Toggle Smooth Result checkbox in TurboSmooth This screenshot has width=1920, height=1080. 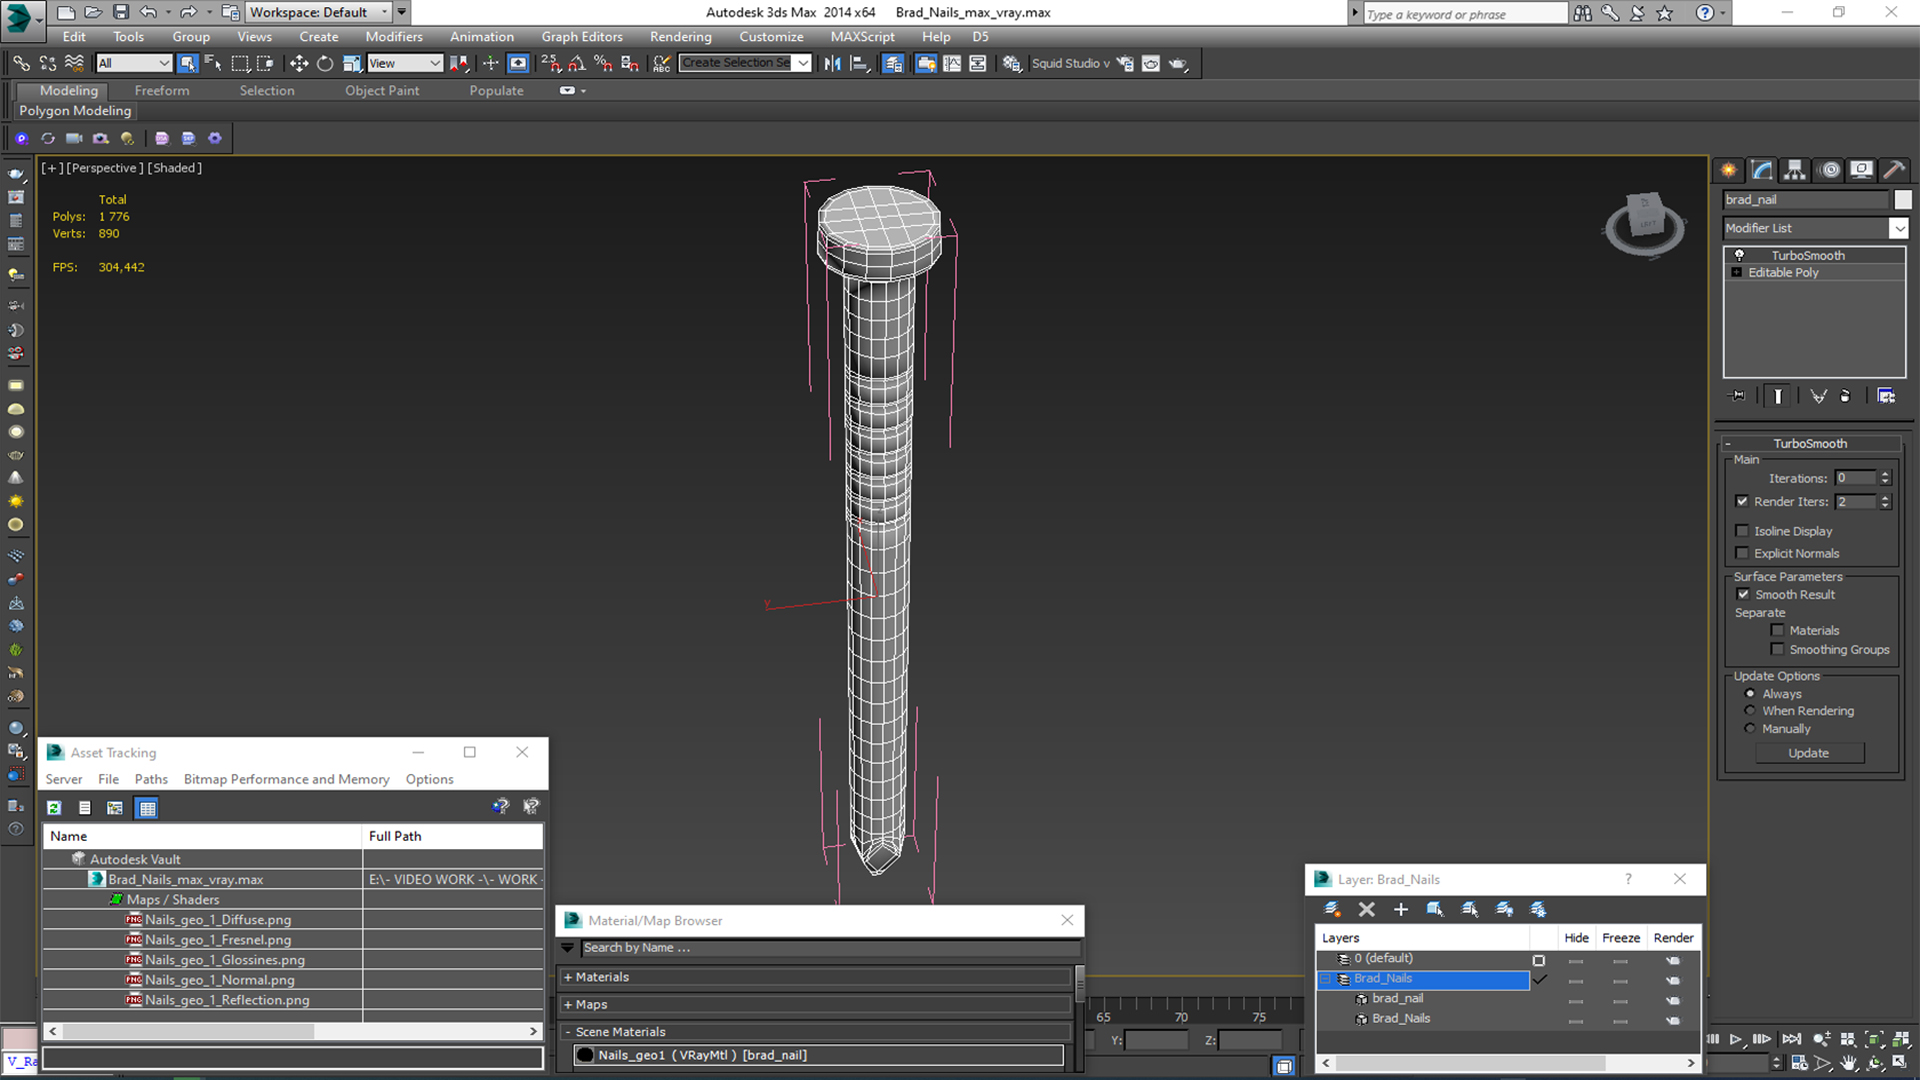[x=1746, y=593]
